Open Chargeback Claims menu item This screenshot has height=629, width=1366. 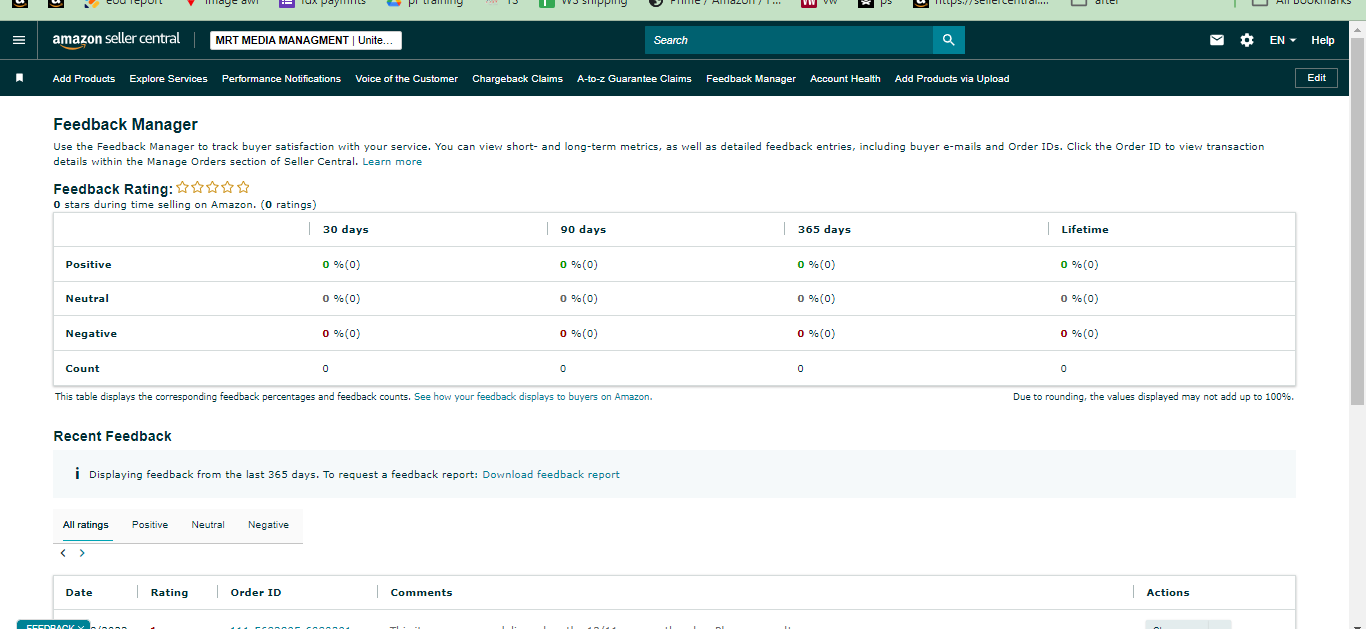tap(517, 78)
